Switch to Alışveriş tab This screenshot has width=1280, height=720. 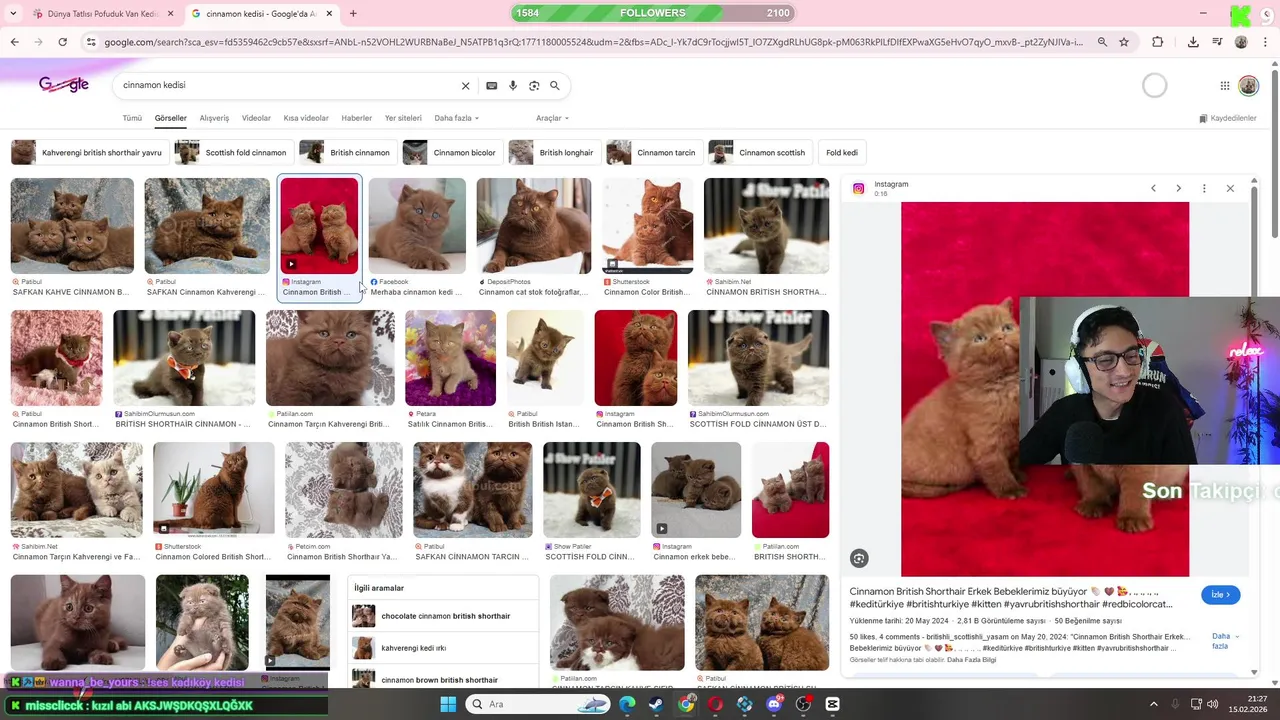[214, 118]
